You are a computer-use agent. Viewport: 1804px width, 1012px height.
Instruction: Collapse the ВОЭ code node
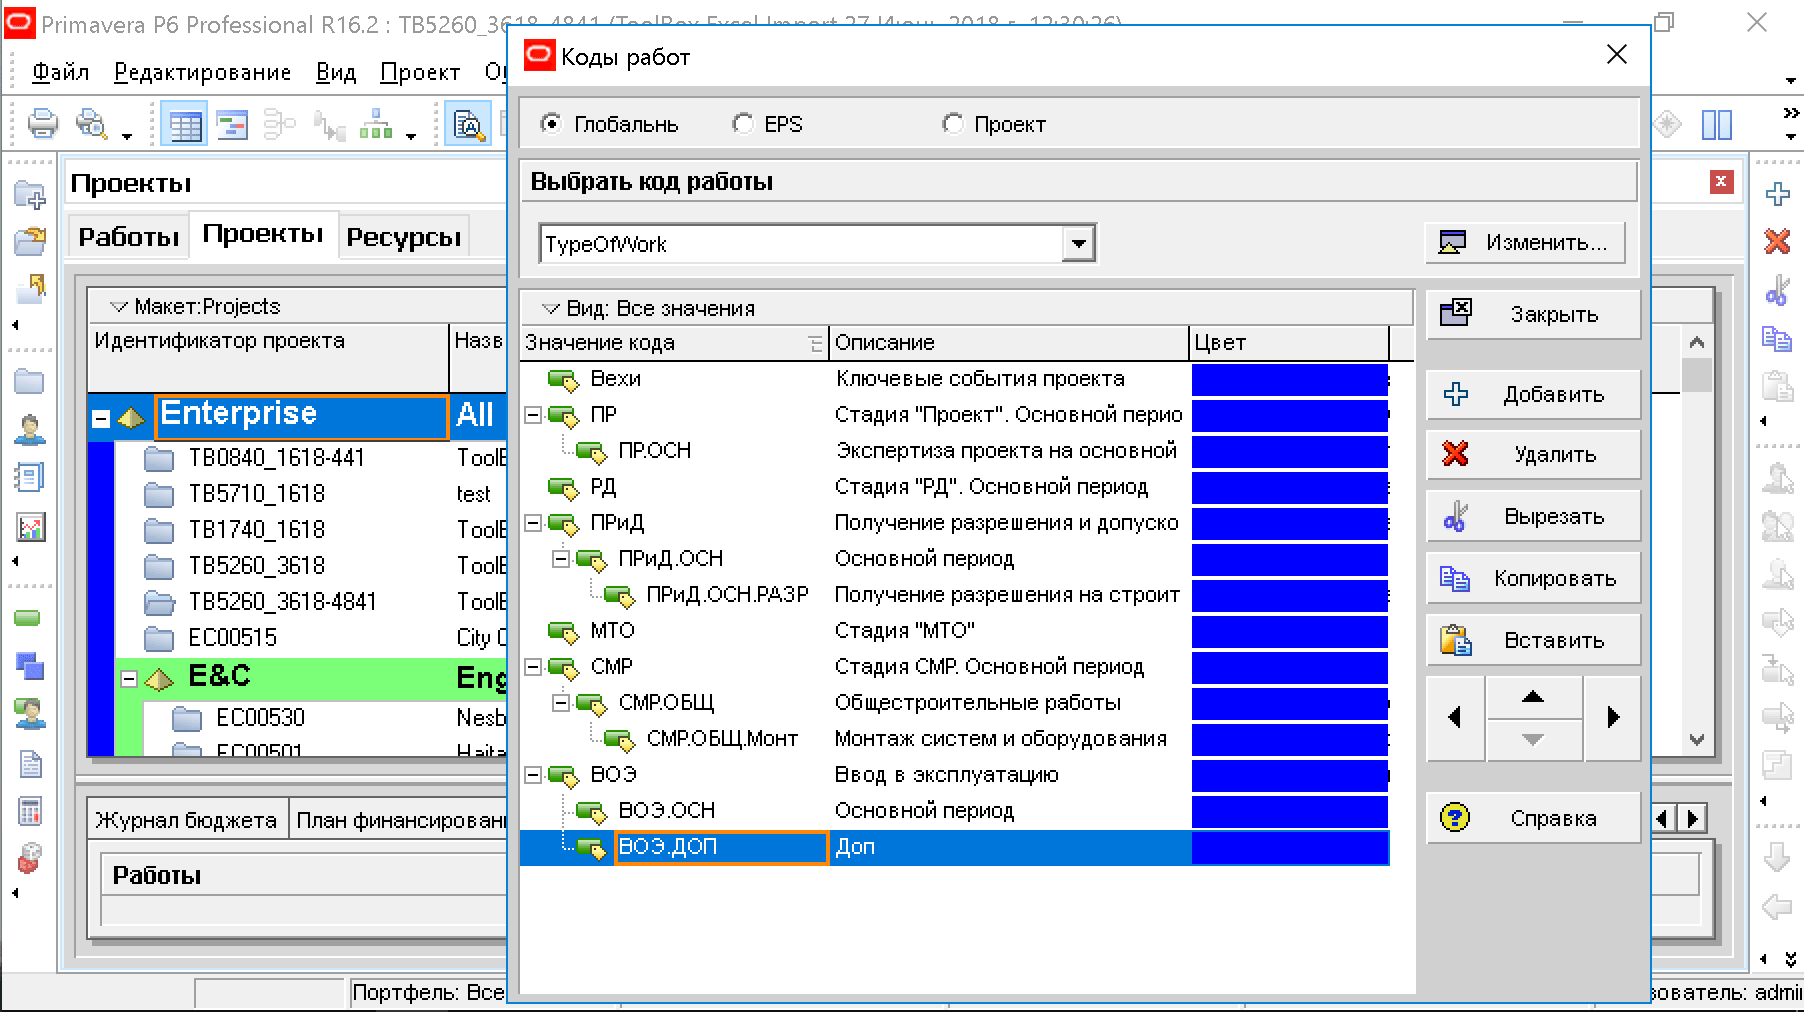(533, 775)
